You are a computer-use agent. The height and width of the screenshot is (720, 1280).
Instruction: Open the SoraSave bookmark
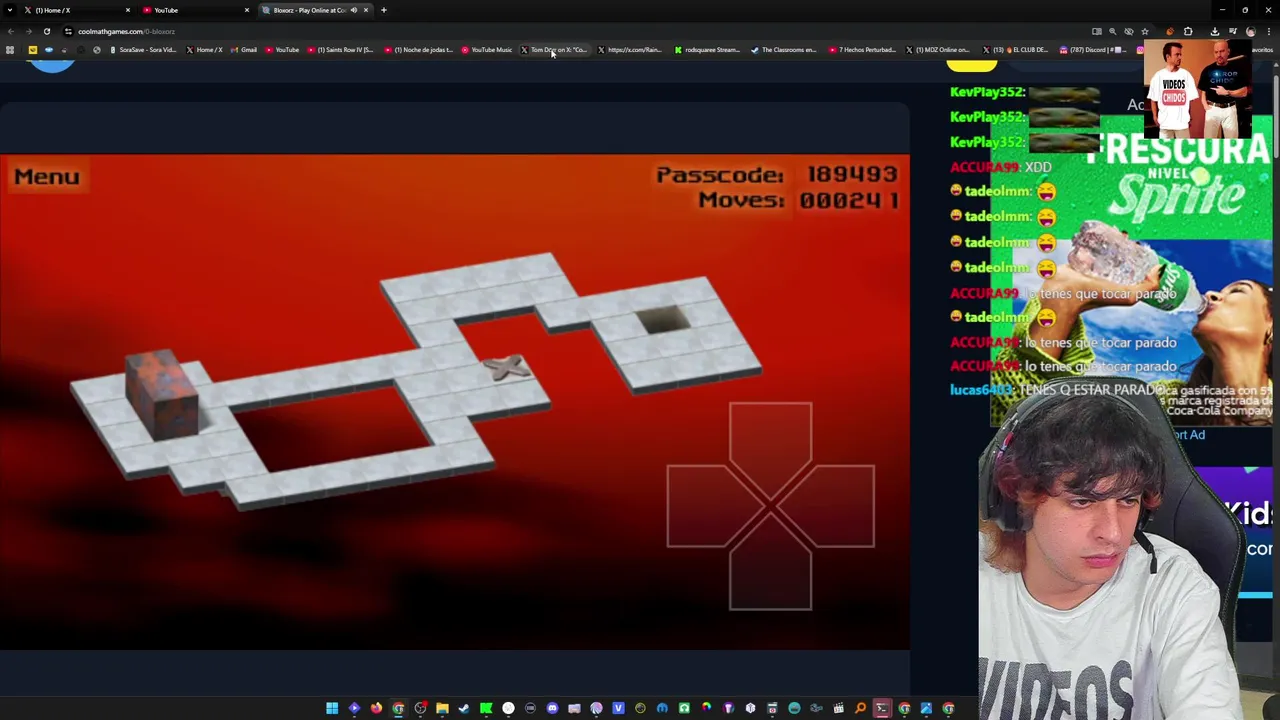click(x=143, y=50)
